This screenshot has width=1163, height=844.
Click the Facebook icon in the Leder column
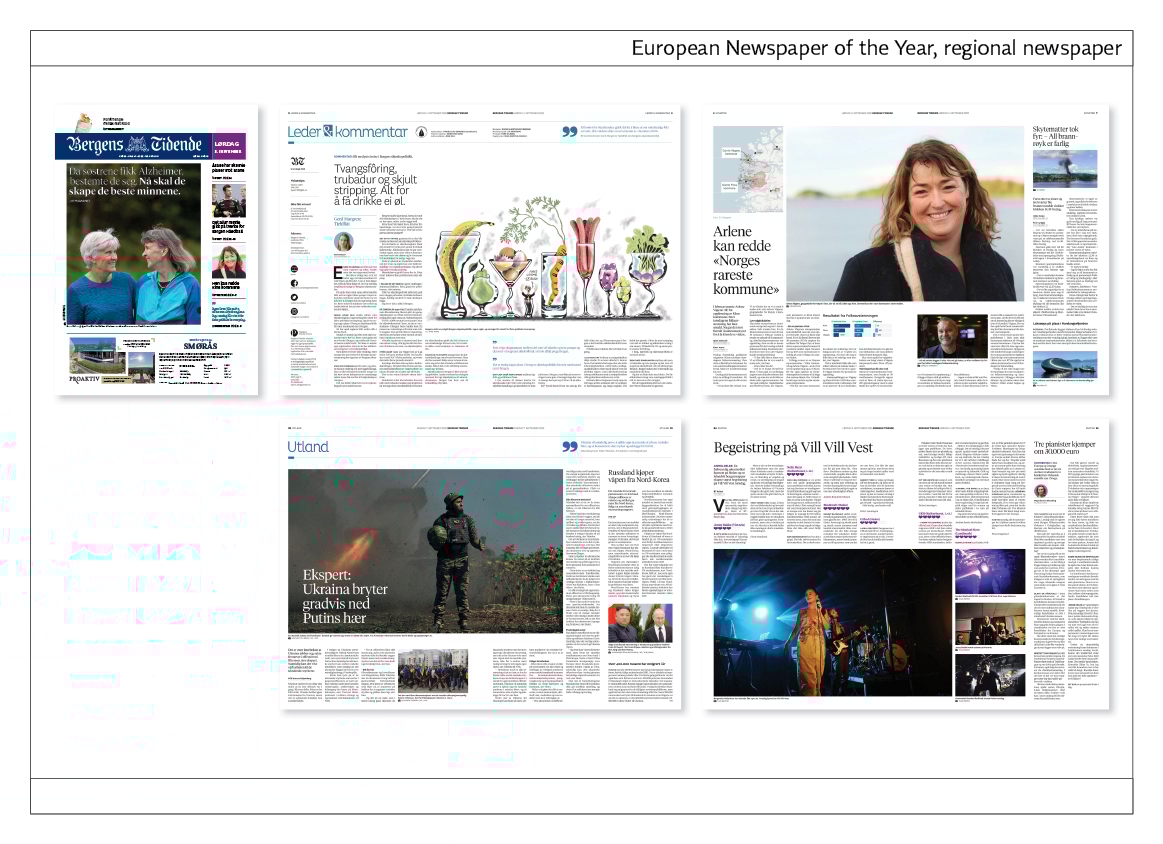[295, 283]
